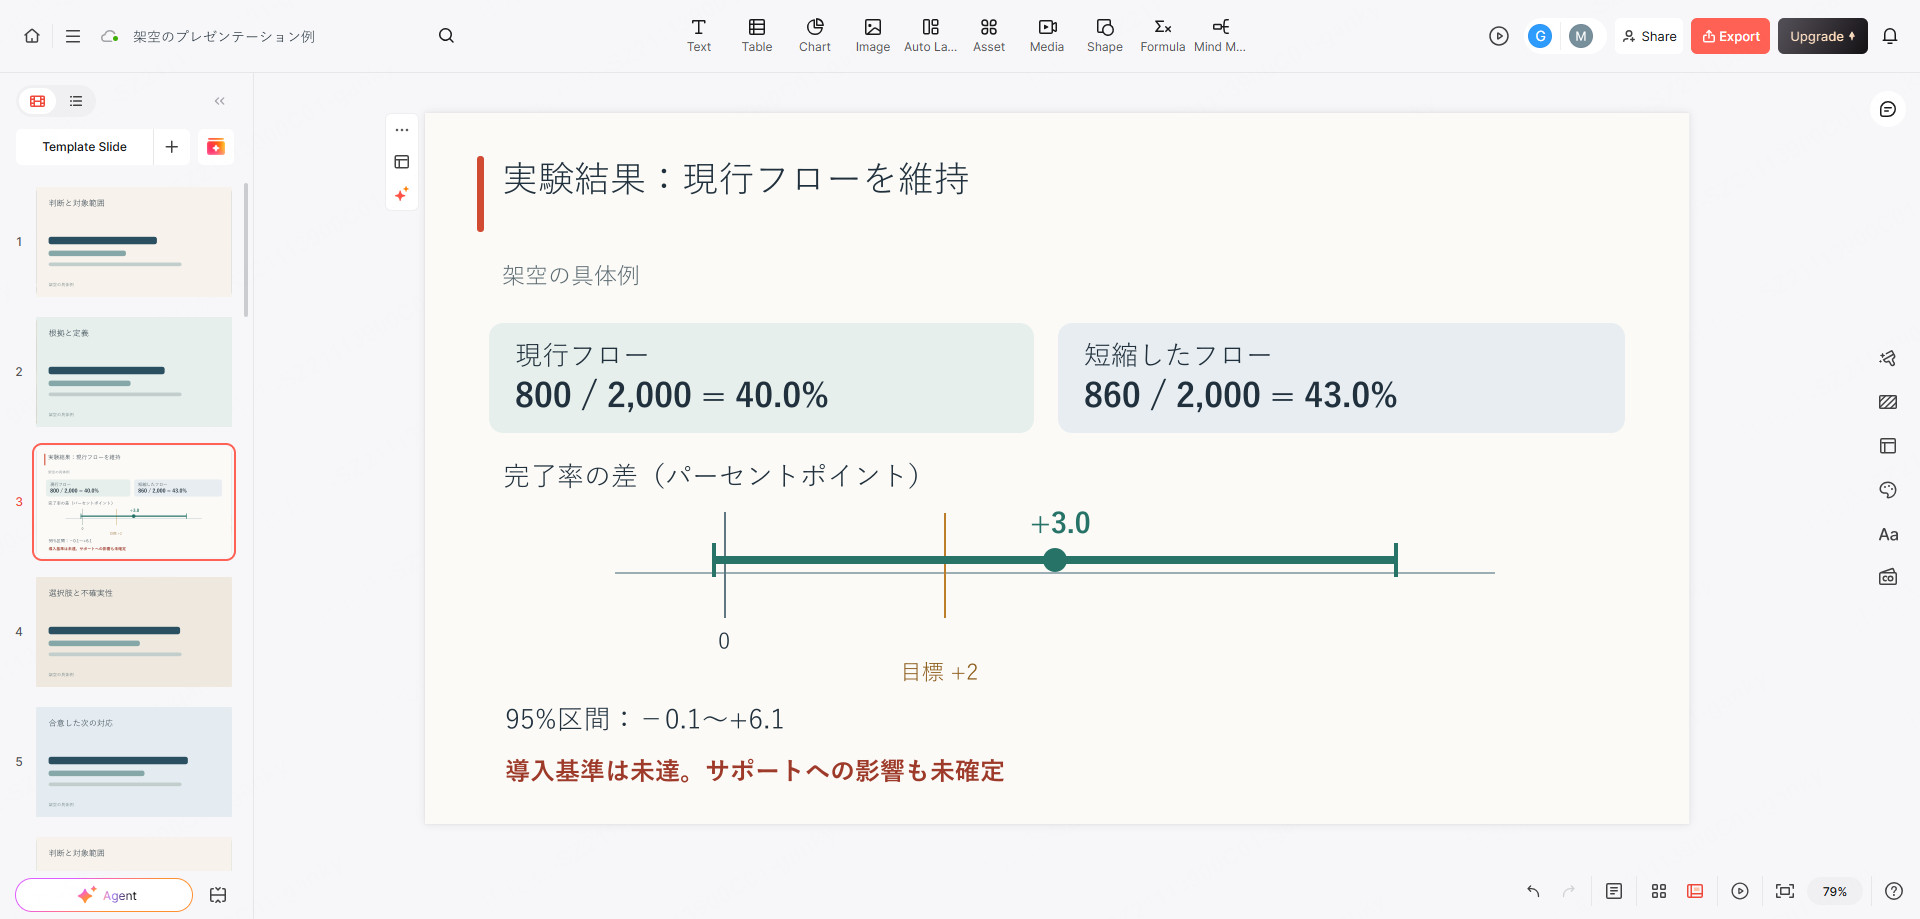1920x919 pixels.
Task: Switch to slide thumbnail view
Action: click(38, 101)
